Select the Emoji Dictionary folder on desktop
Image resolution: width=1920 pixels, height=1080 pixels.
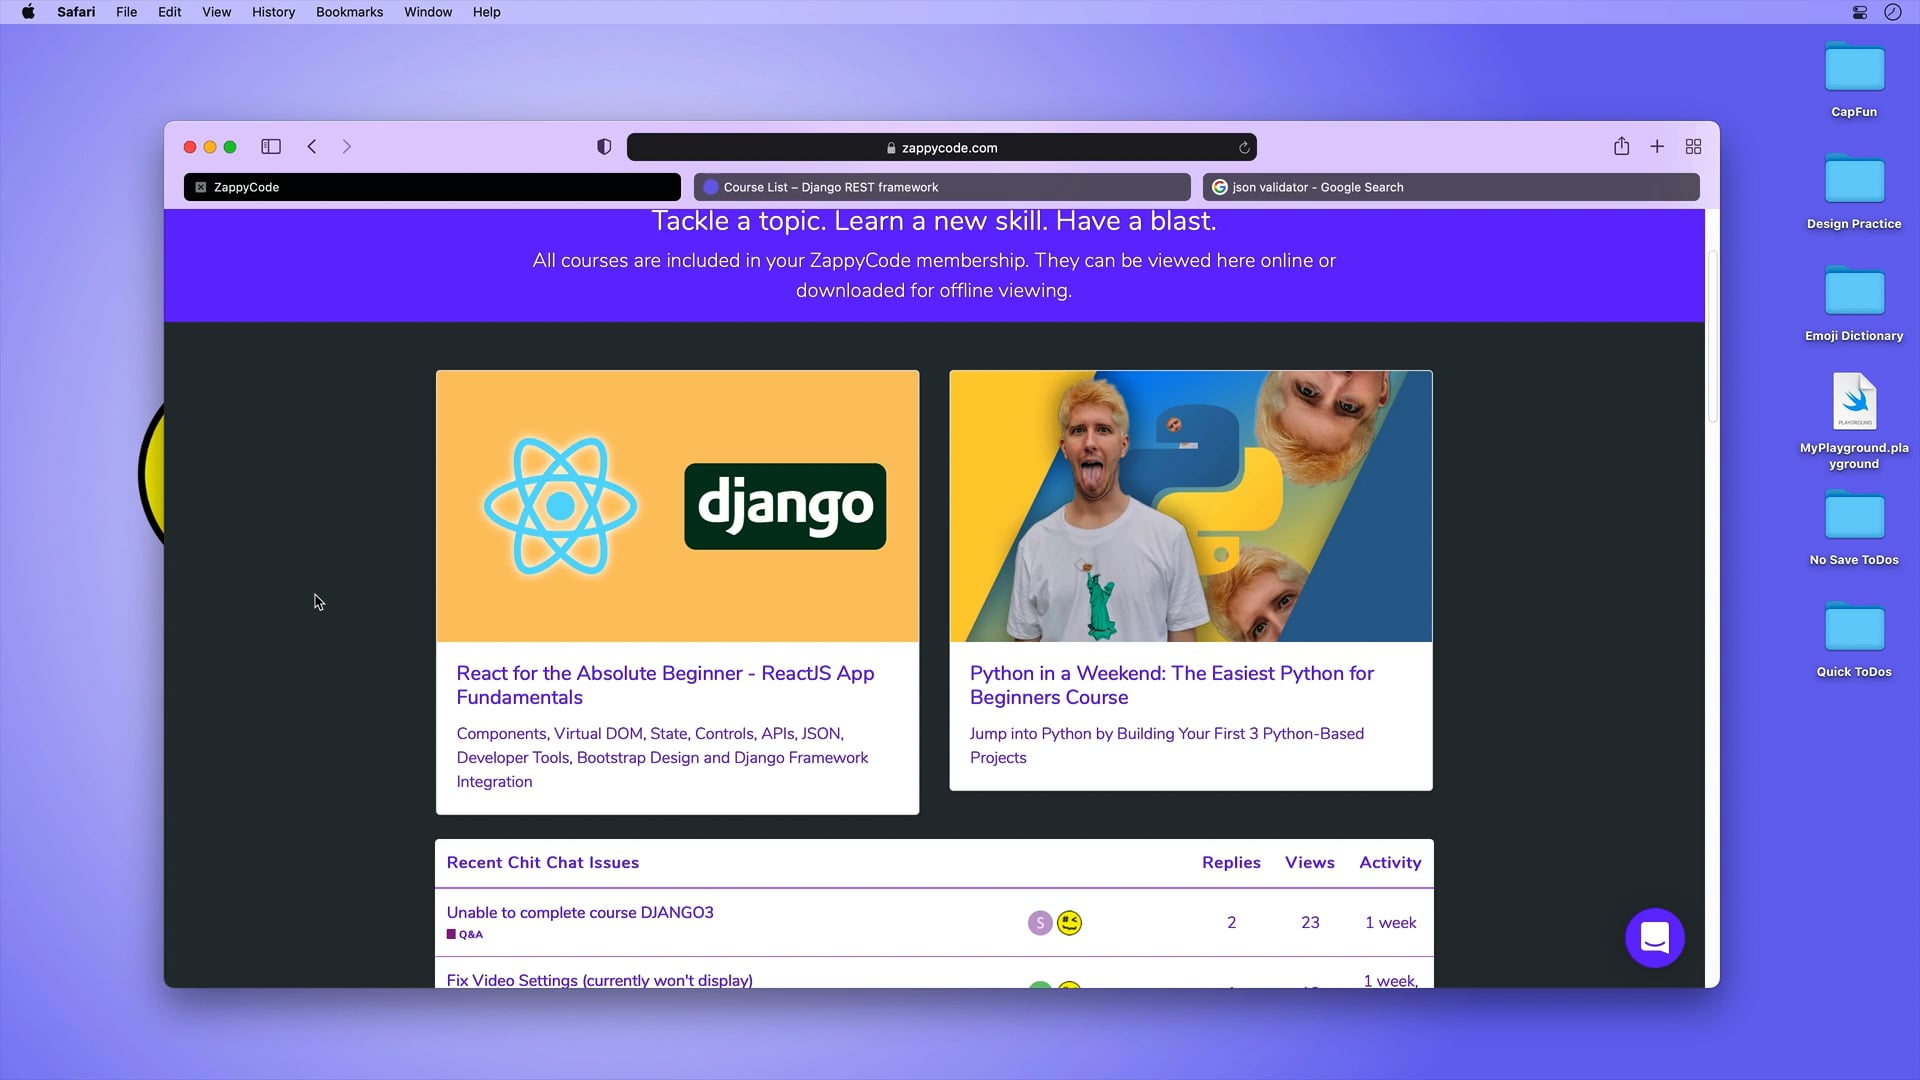point(1854,304)
